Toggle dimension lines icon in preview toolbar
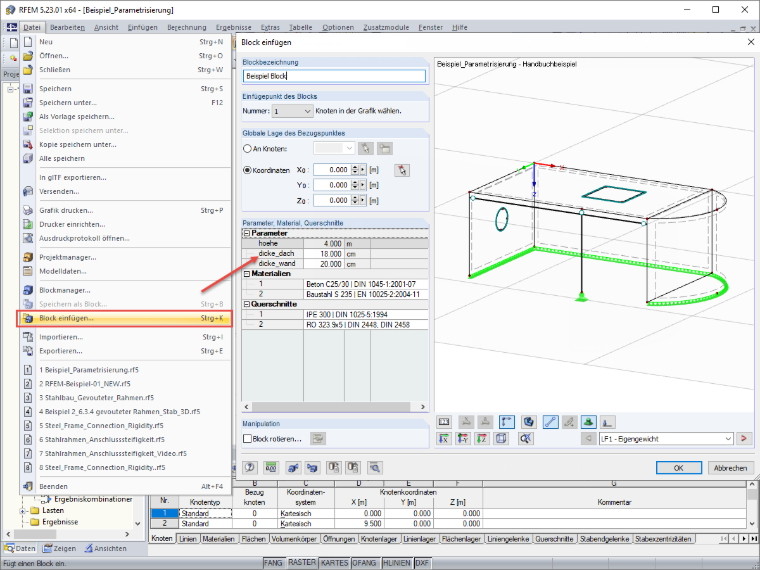This screenshot has width=760, height=570. click(x=507, y=422)
